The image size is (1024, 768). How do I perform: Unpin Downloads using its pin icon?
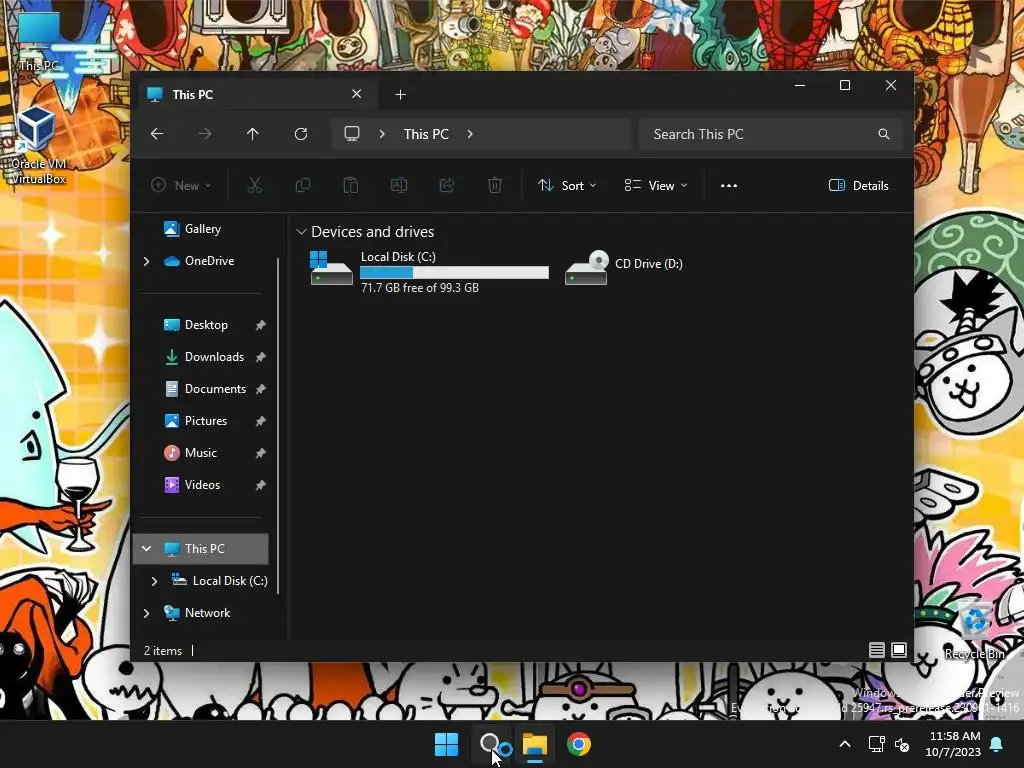[261, 357]
